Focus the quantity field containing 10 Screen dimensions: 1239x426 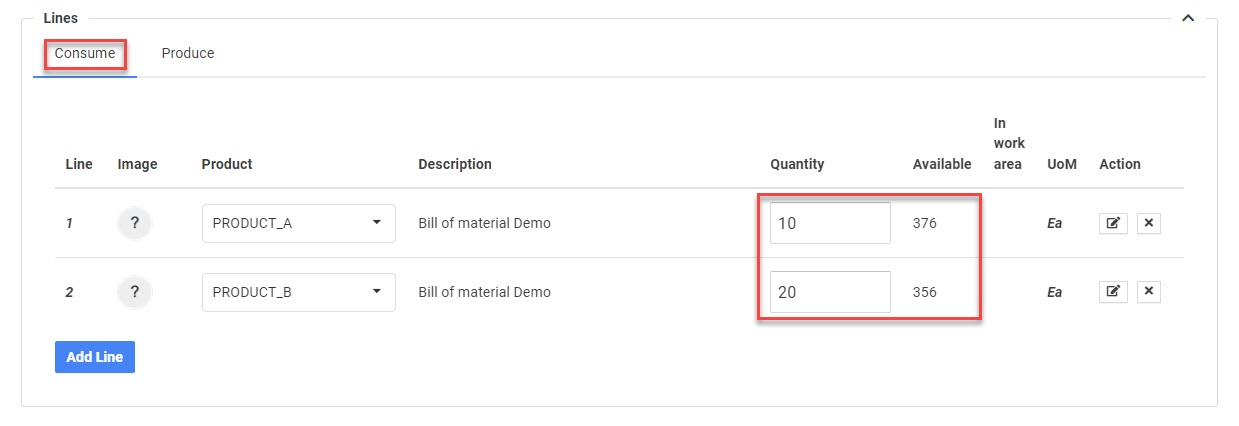click(x=829, y=223)
